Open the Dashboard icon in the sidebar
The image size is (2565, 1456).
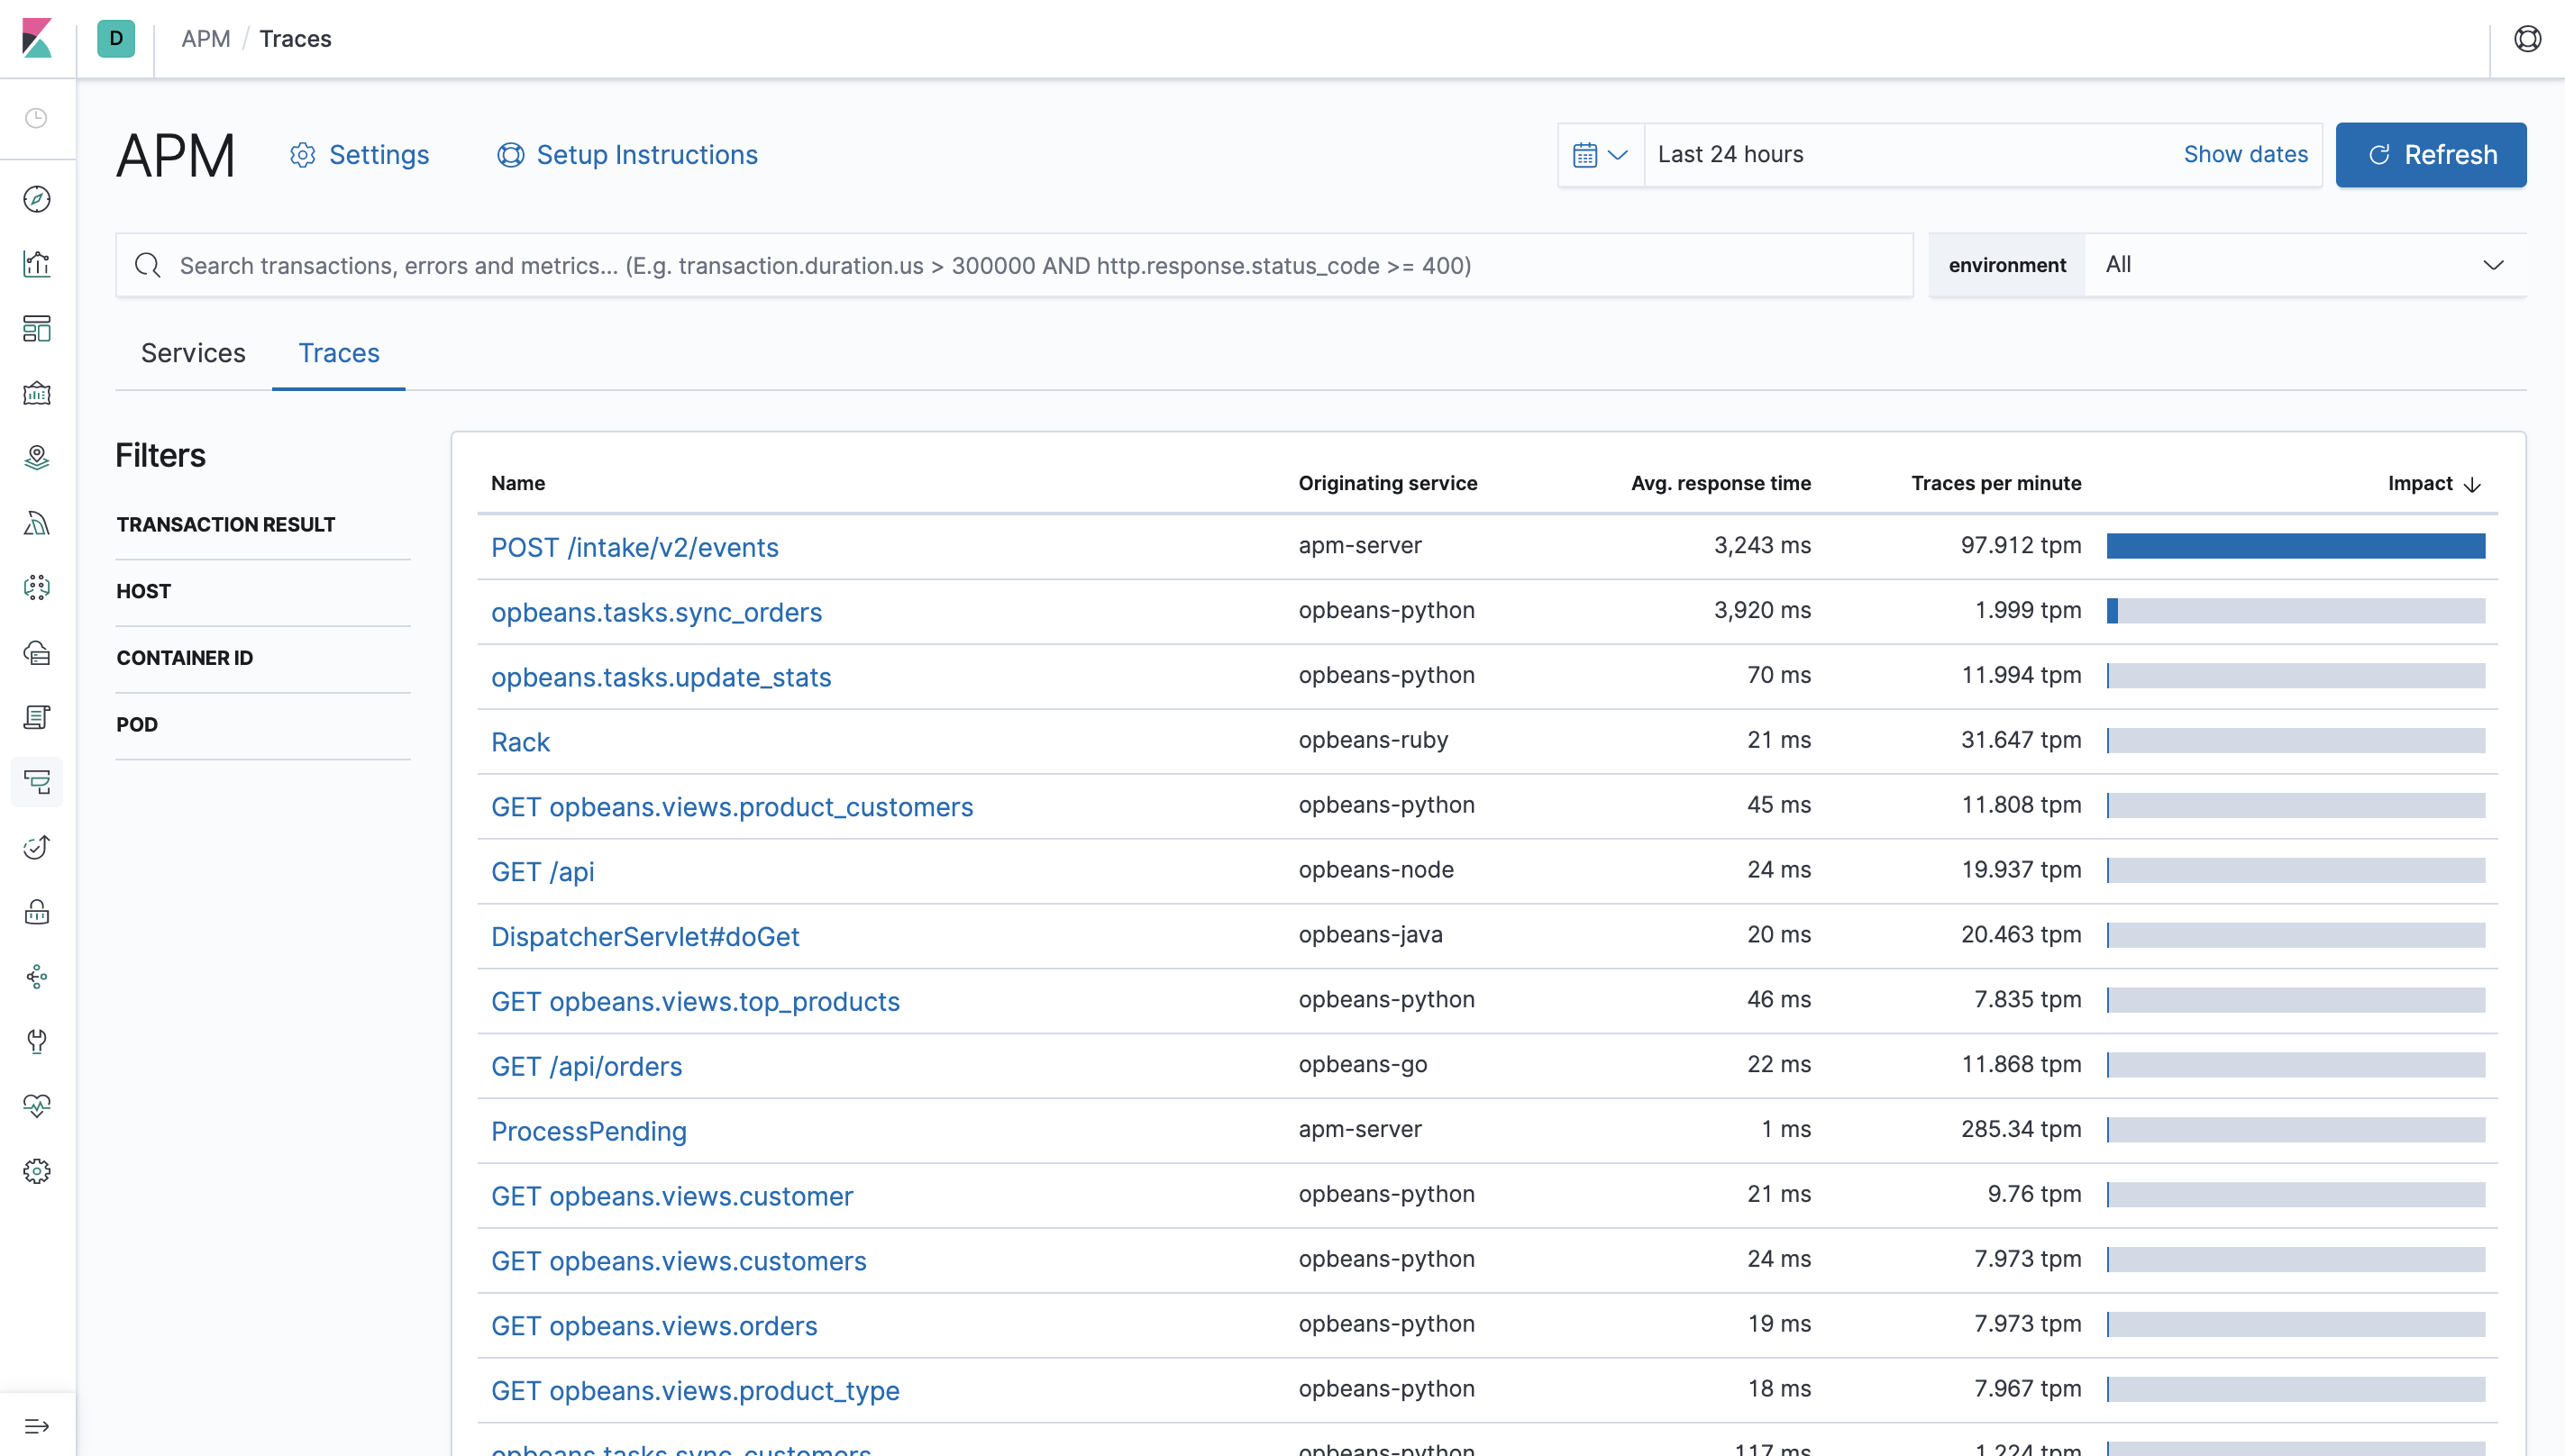37,328
